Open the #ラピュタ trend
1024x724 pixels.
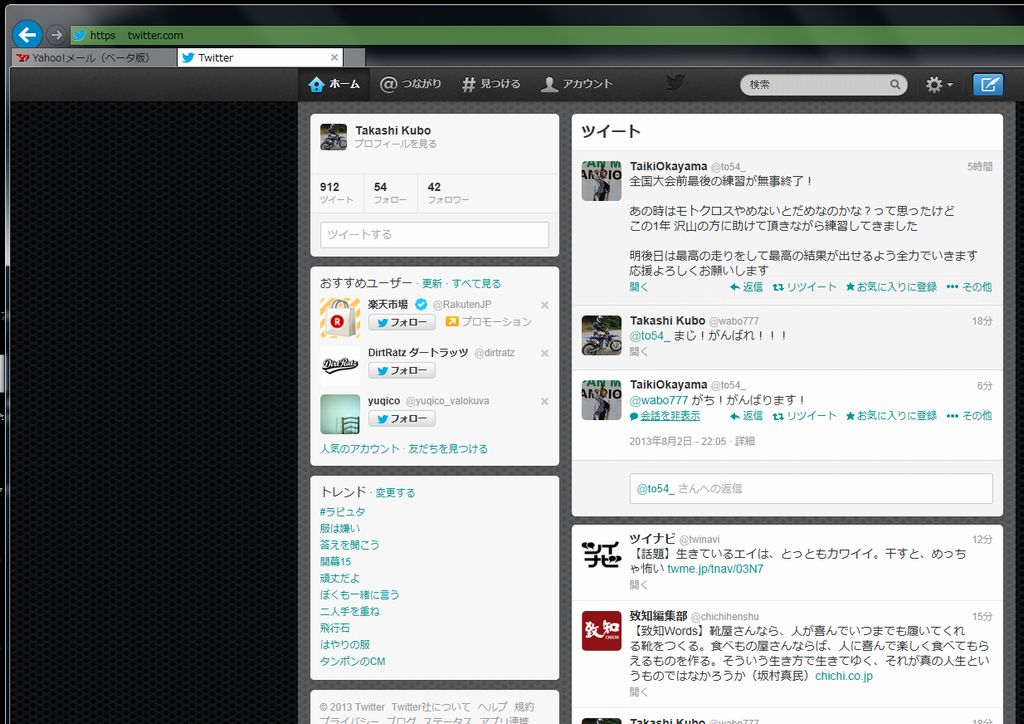(342, 512)
